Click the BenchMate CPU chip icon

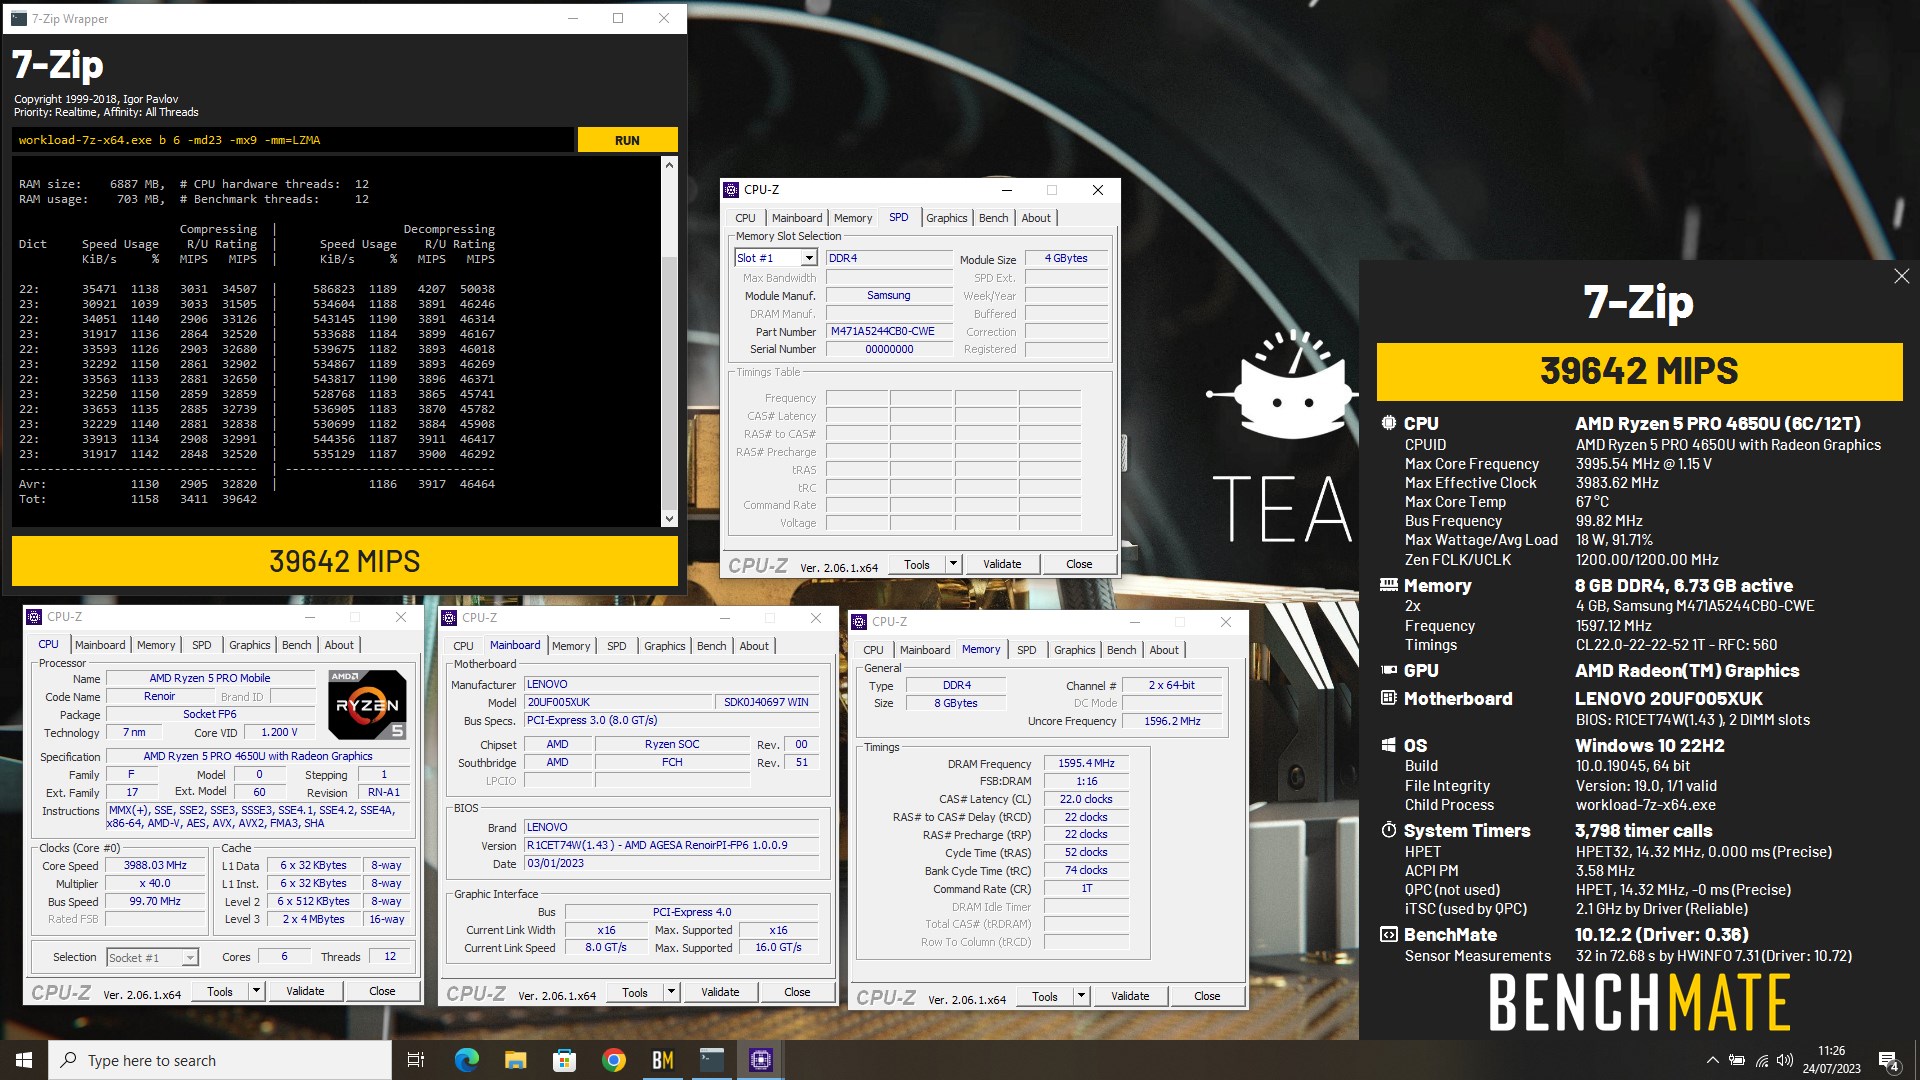1388,423
